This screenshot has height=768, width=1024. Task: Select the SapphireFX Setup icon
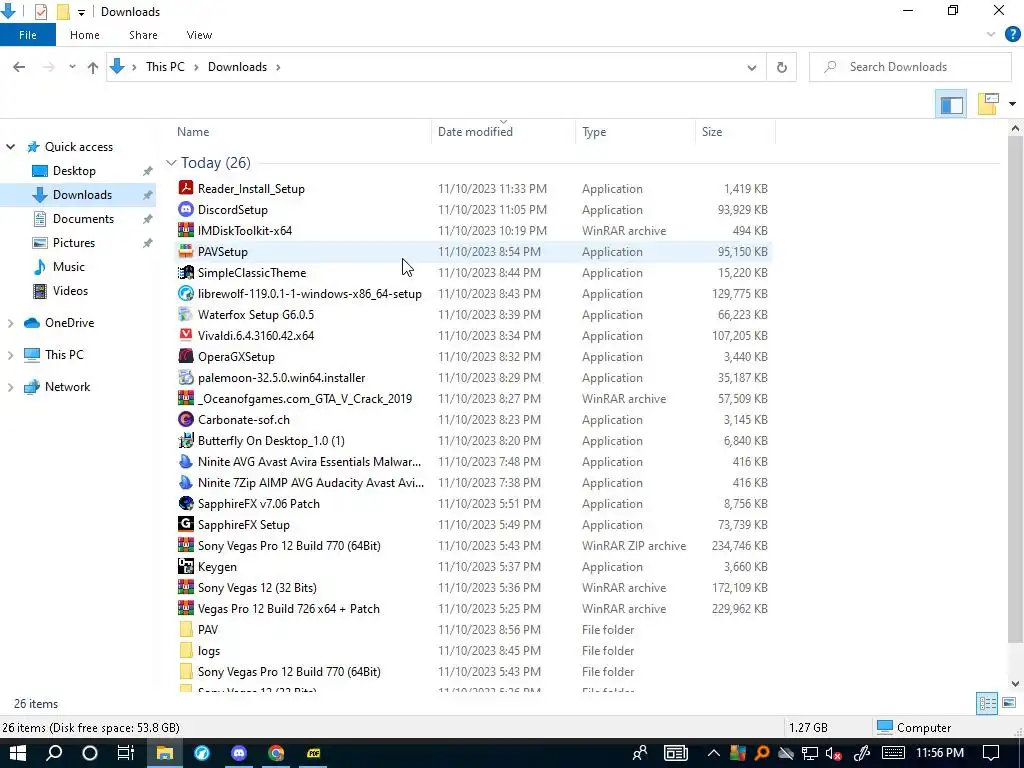click(186, 524)
